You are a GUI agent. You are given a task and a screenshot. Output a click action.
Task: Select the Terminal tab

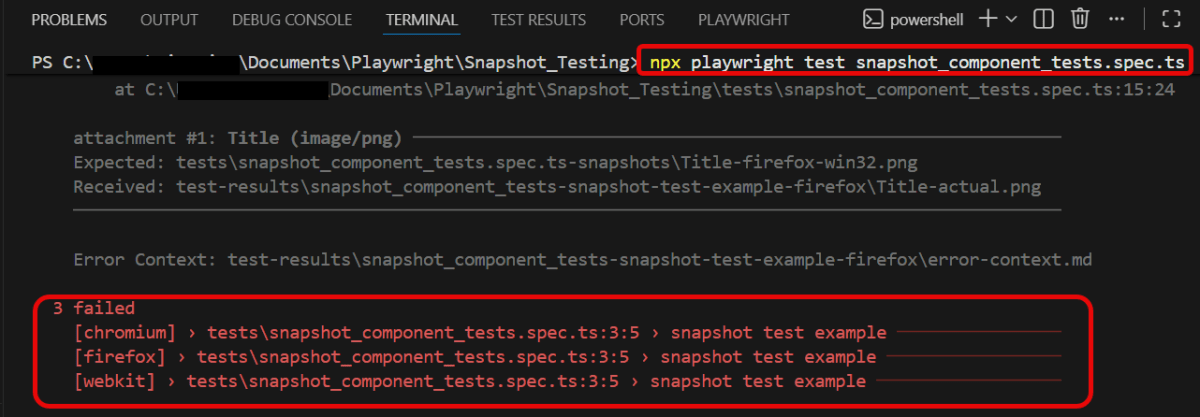click(x=421, y=20)
